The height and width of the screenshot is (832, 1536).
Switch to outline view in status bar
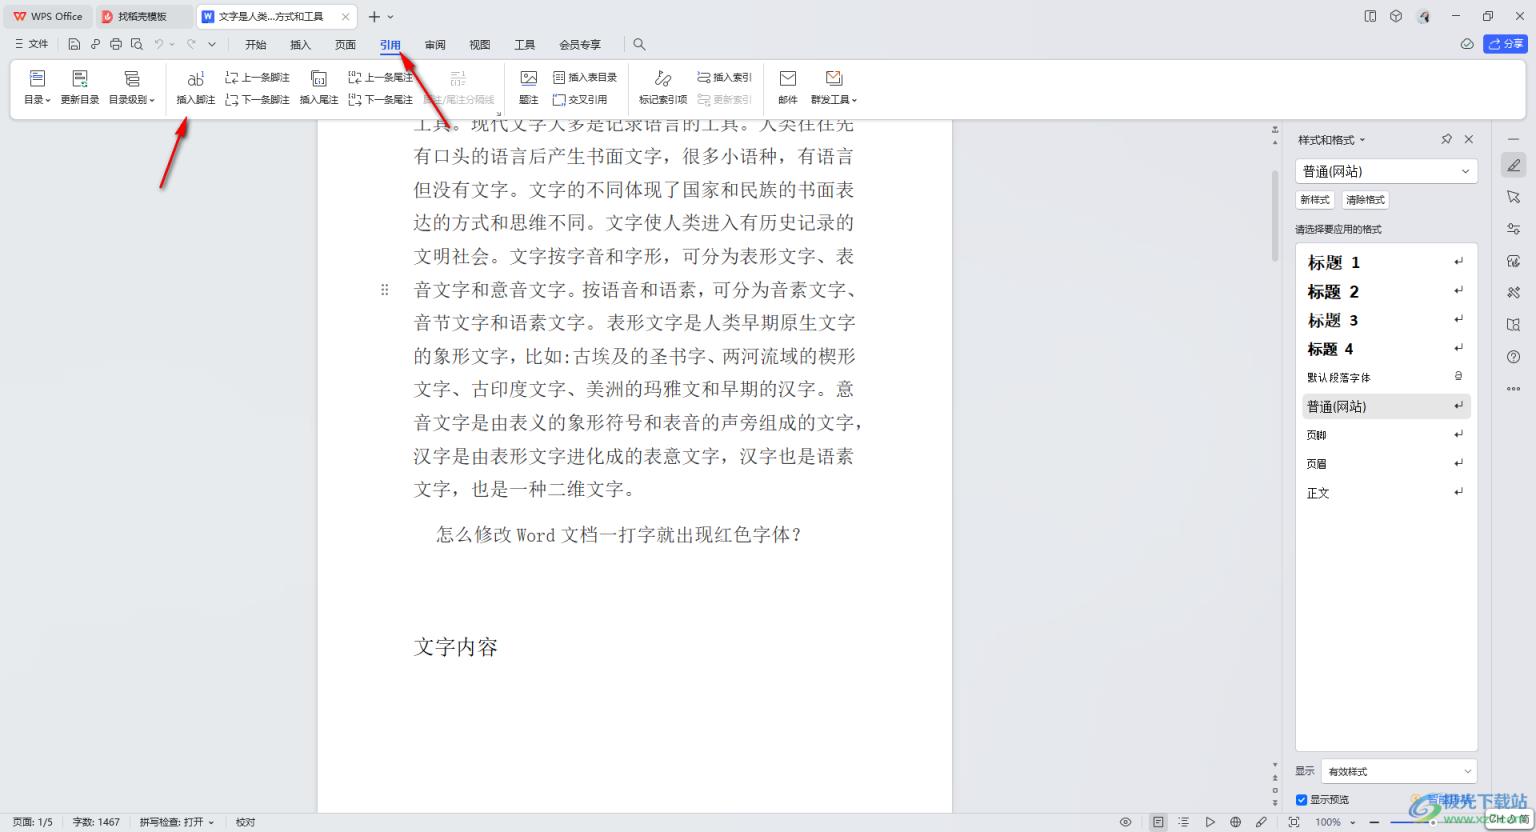1184,822
